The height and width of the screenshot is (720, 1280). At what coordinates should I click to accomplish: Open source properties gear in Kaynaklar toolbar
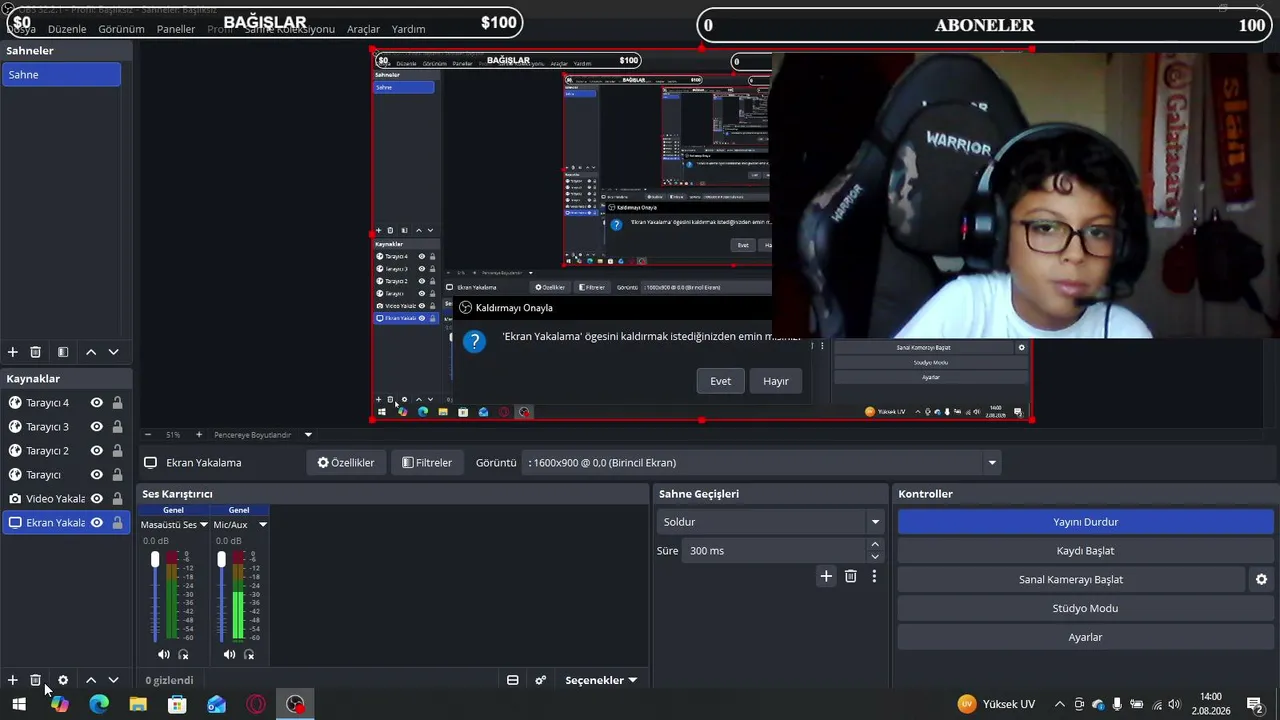point(63,680)
